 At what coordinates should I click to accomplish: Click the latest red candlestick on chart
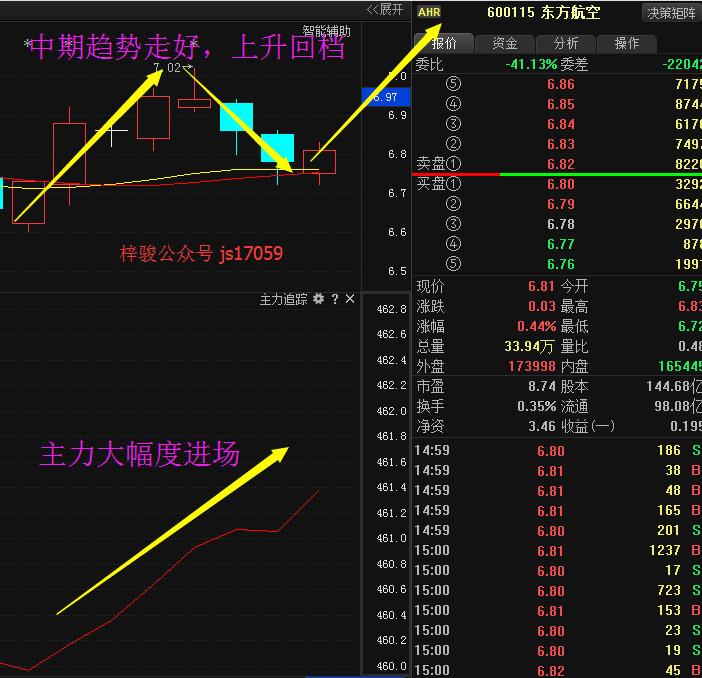point(319,162)
